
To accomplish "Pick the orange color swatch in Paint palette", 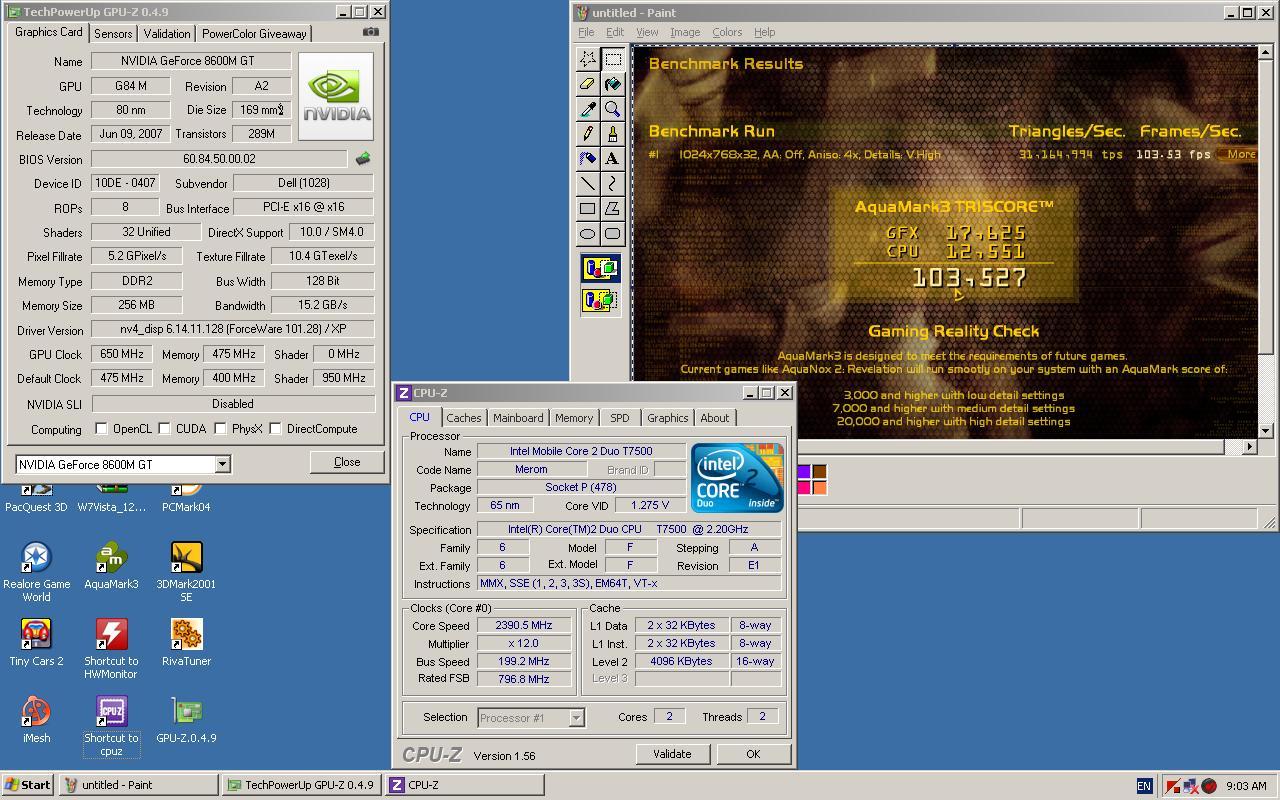I will (819, 488).
